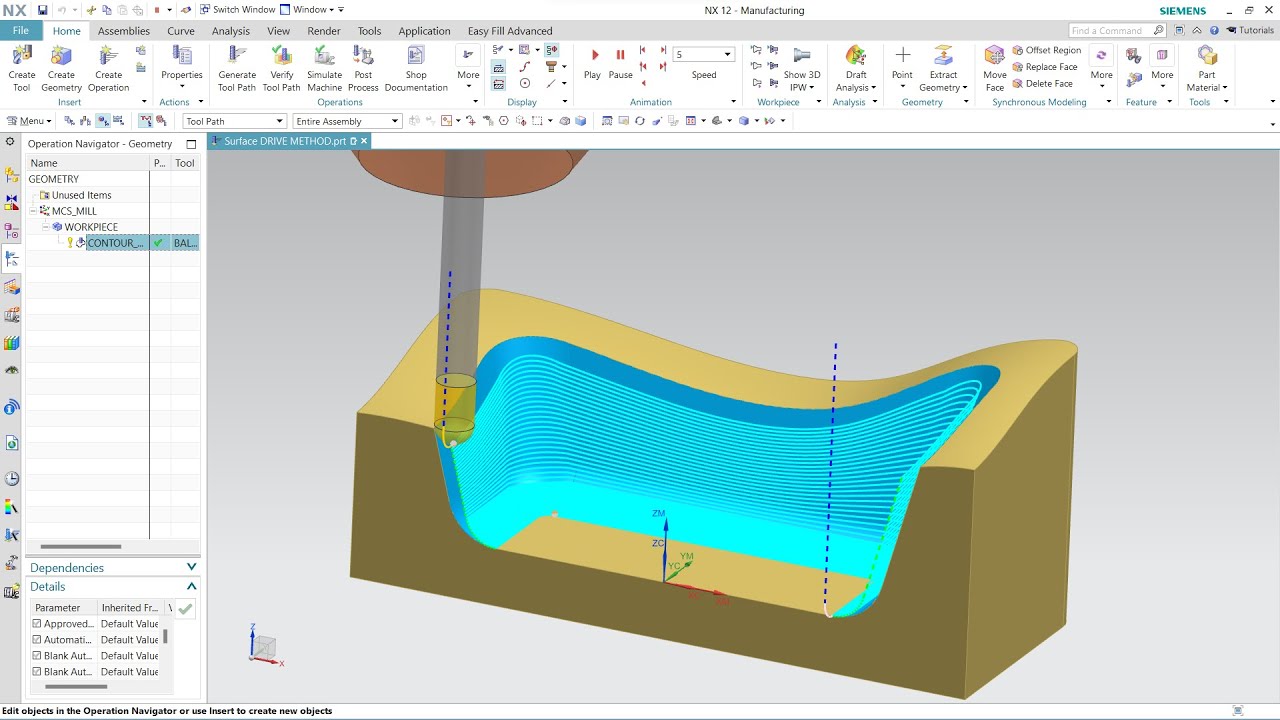Open the File menu
Image resolution: width=1280 pixels, height=720 pixels.
(21, 31)
